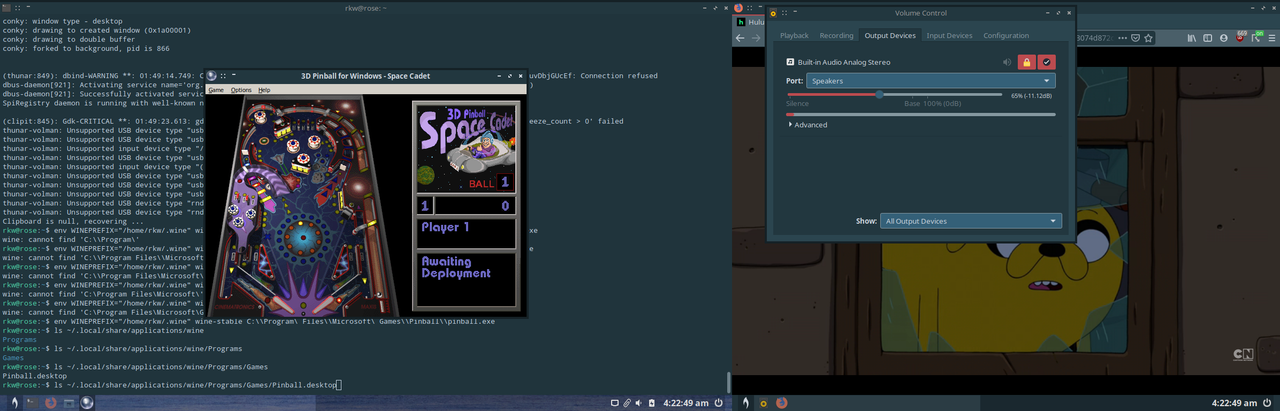
Task: Click the Volume Control window app icon
Action: 773,13
